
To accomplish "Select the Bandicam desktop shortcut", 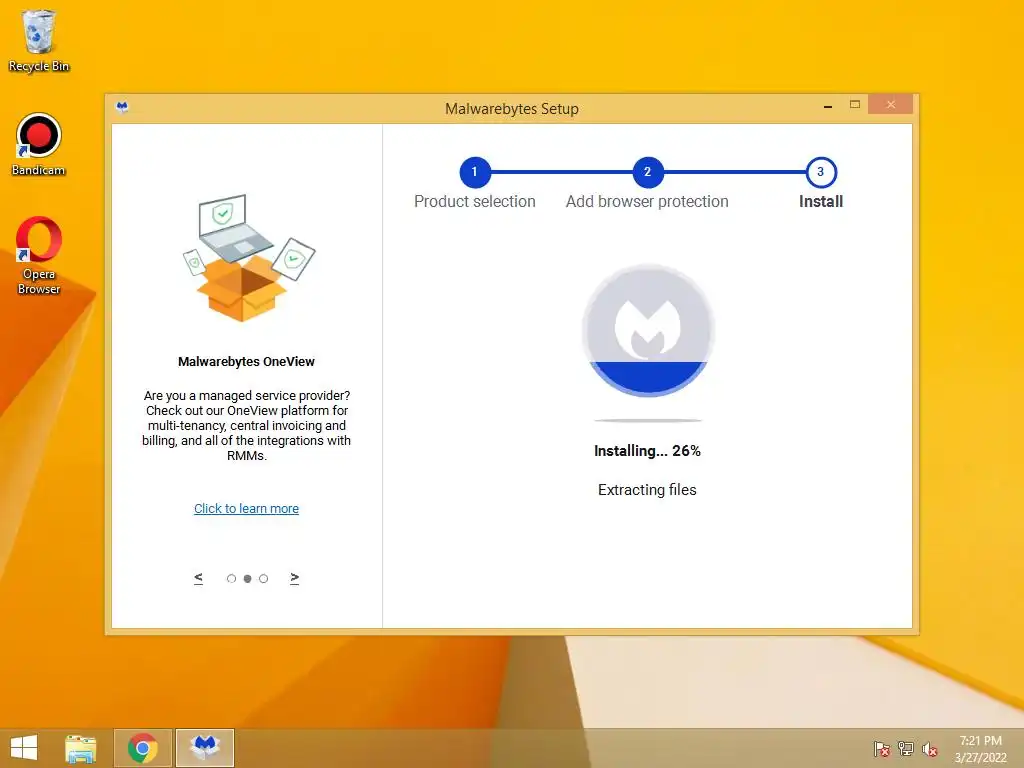I will pos(39,144).
